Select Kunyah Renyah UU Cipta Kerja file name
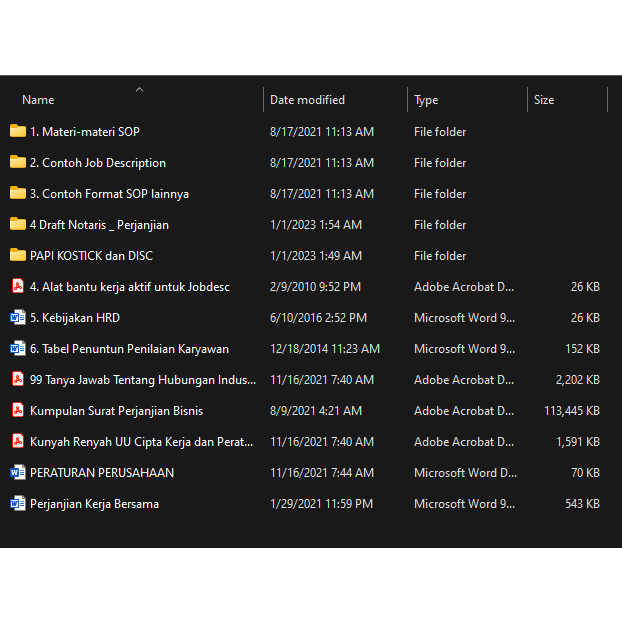The height and width of the screenshot is (622, 622). 141,441
